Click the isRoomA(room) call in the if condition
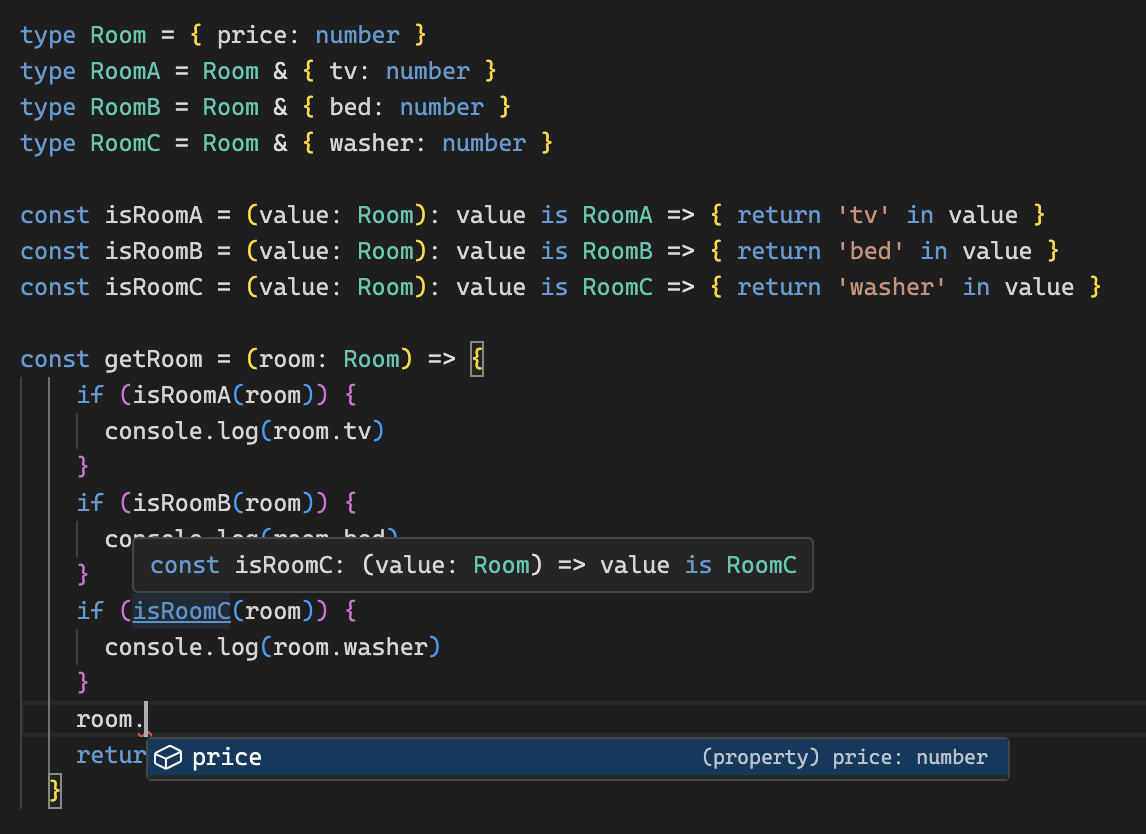Screen dimensions: 1146x834 point(223,395)
